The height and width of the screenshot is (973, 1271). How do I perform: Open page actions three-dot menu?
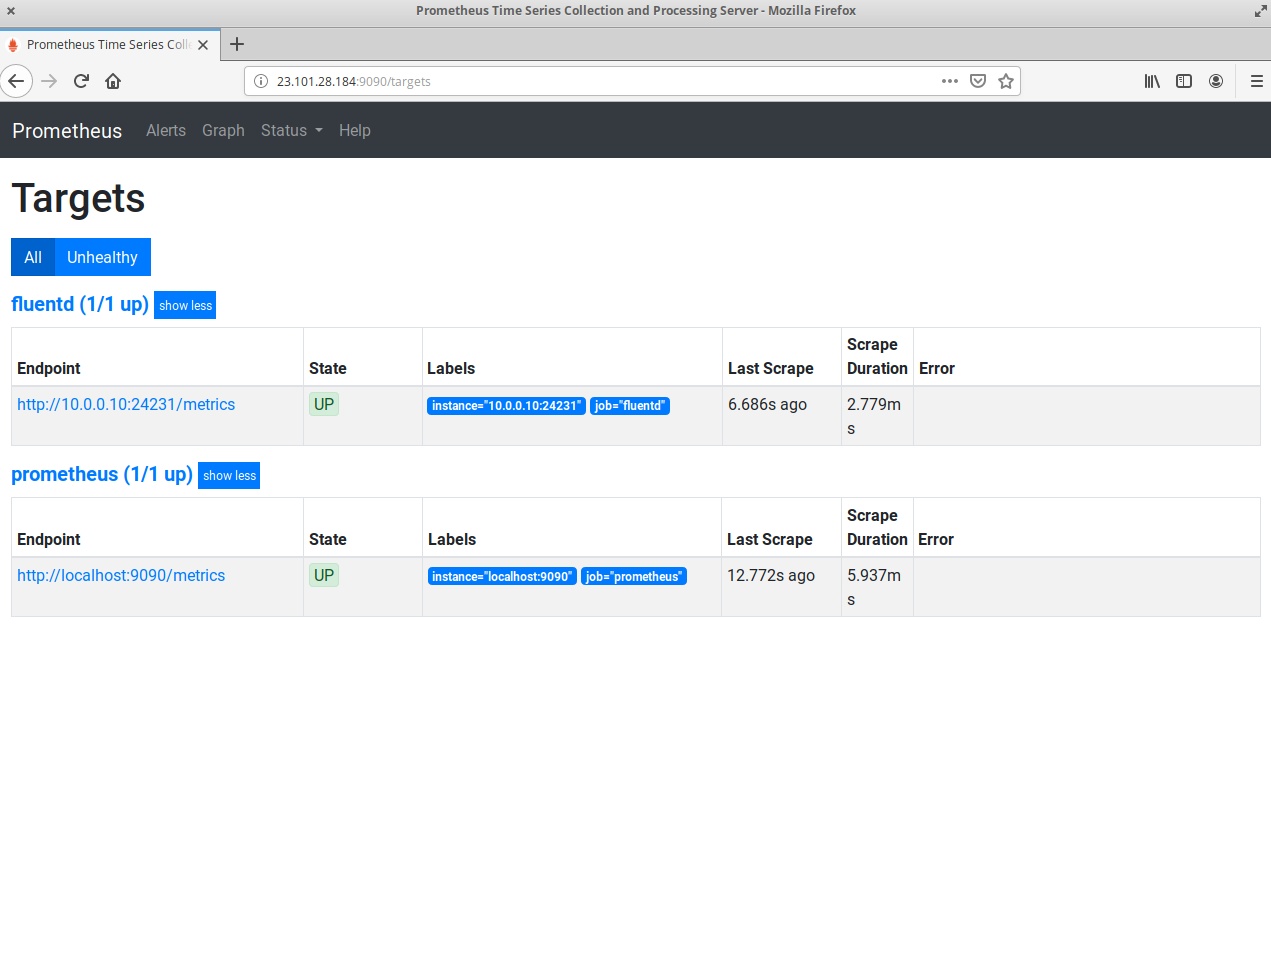[x=950, y=81]
